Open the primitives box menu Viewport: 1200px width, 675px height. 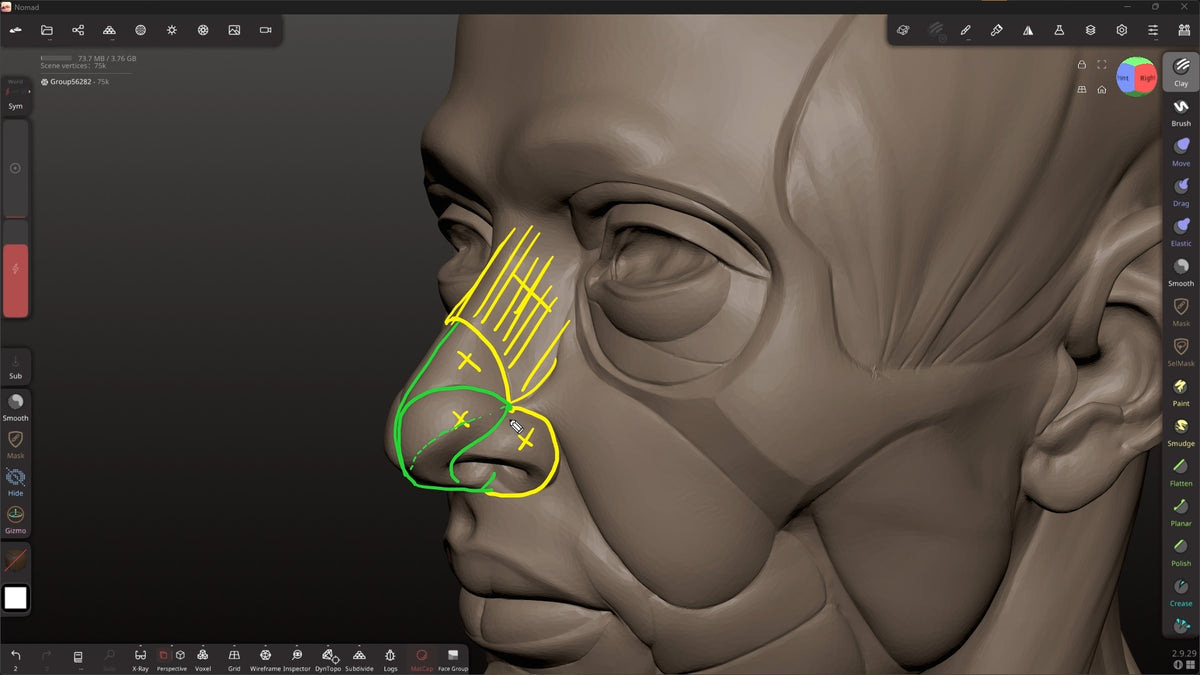coord(903,30)
